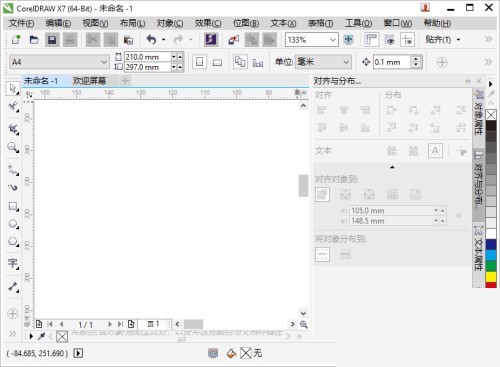Viewport: 500px width, 367px height.
Task: Click the New document icon
Action: coord(16,40)
